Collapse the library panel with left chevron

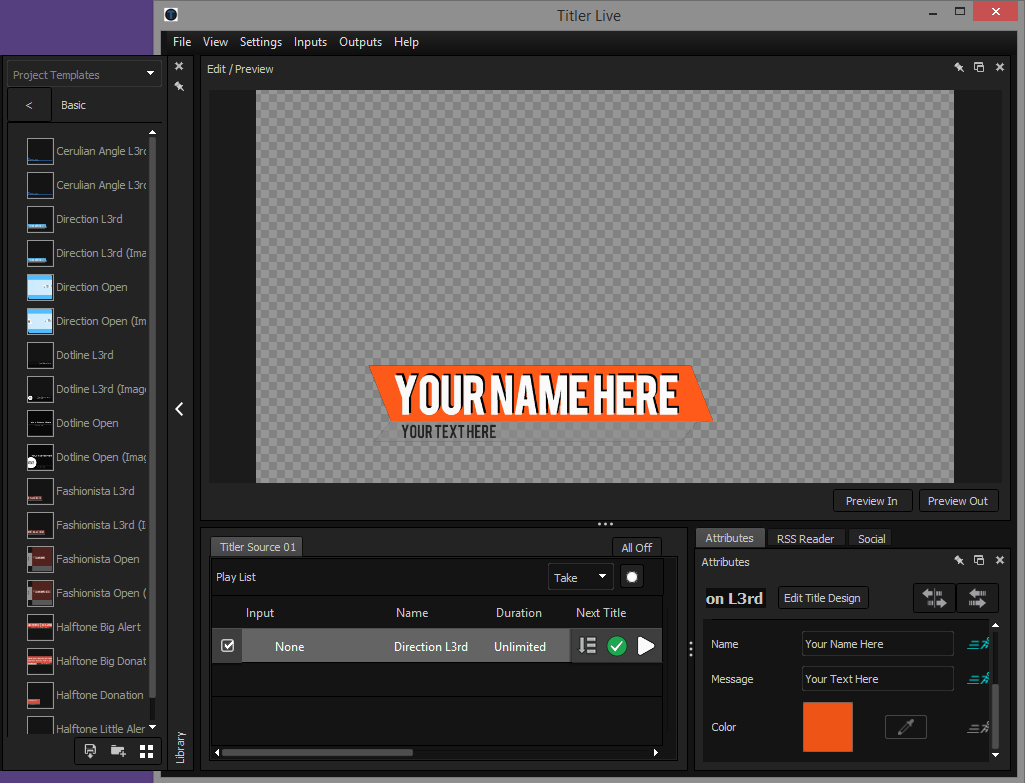point(179,409)
